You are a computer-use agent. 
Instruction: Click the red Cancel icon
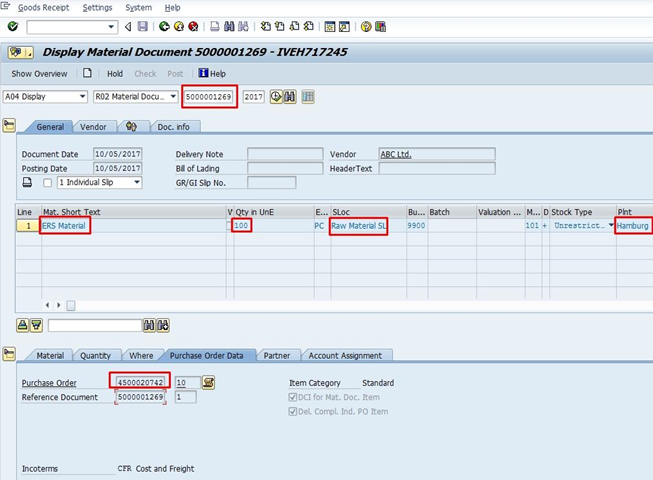pyautogui.click(x=193, y=27)
